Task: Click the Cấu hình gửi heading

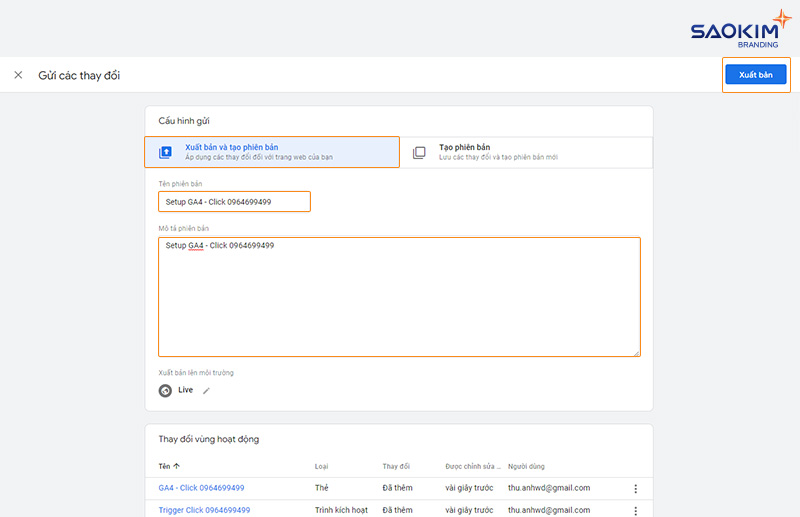Action: [x=184, y=121]
